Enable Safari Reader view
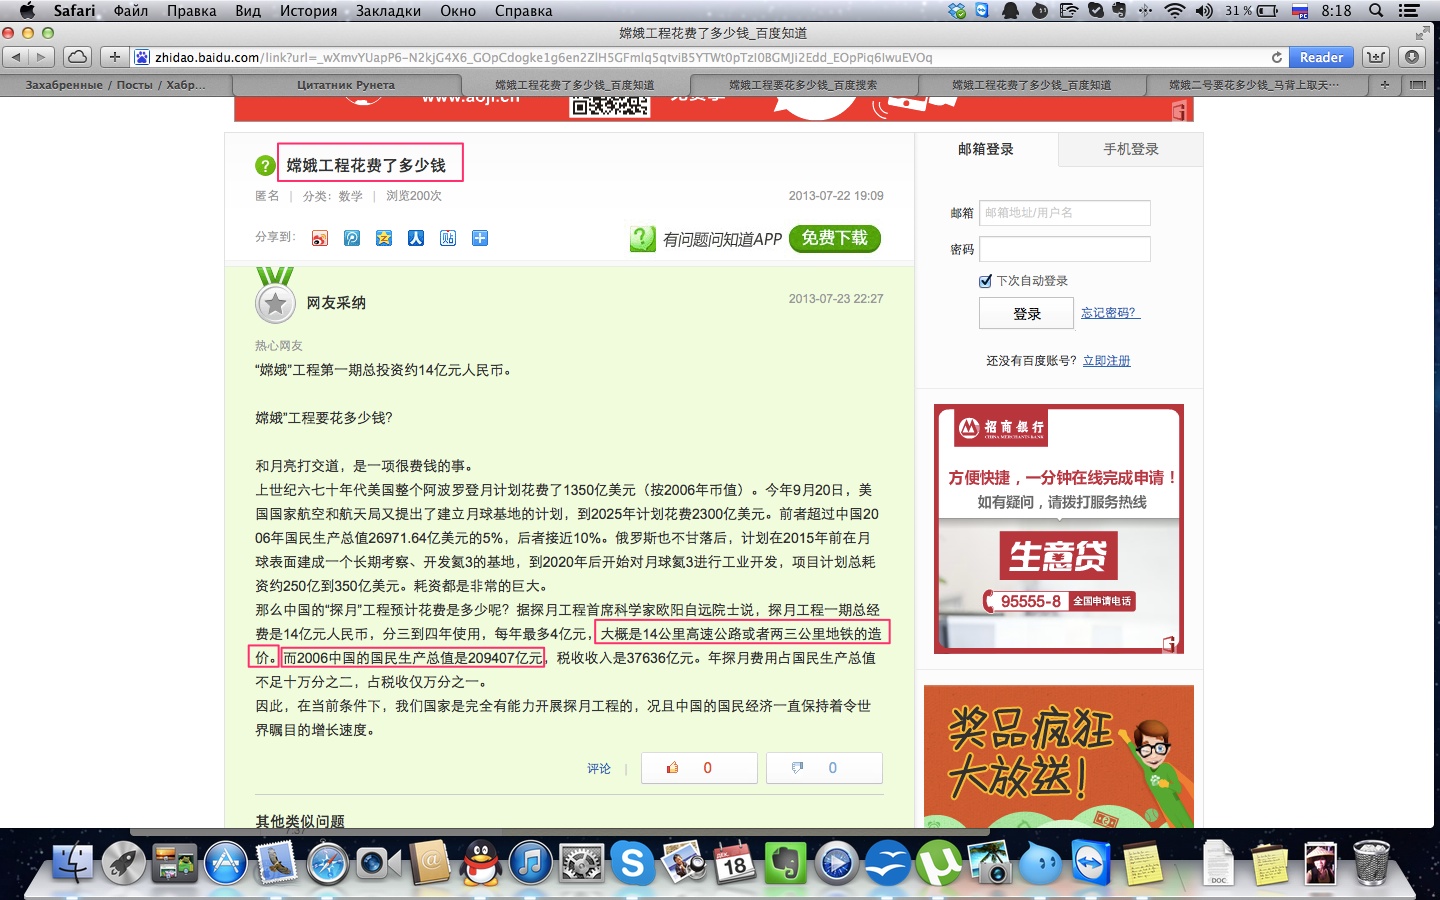The height and width of the screenshot is (900, 1440). pos(1320,58)
